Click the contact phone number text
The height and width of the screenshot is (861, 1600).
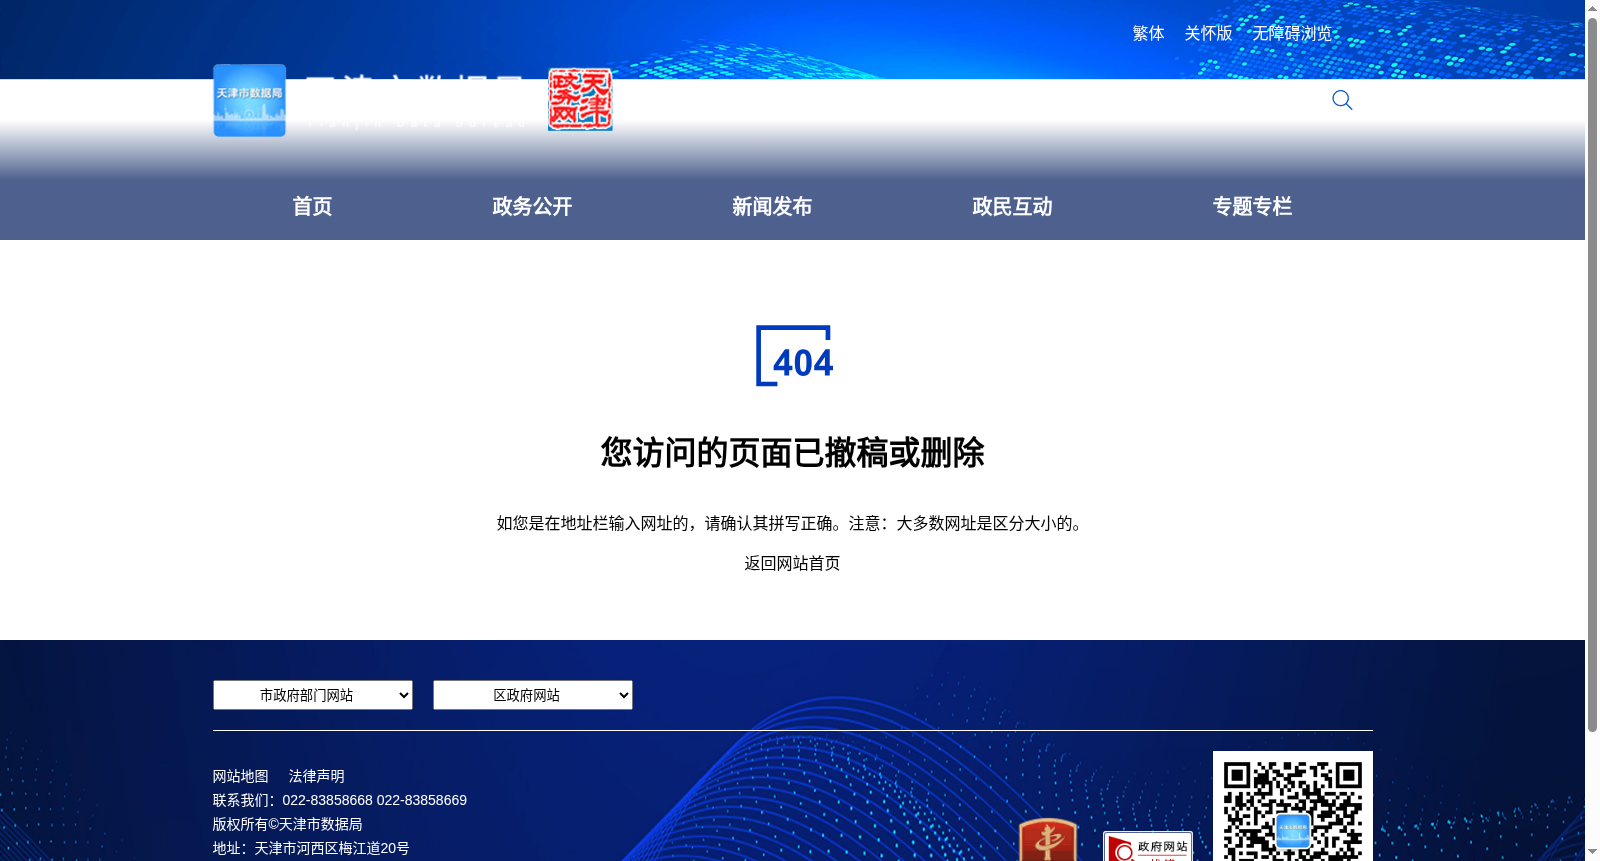click(x=375, y=800)
